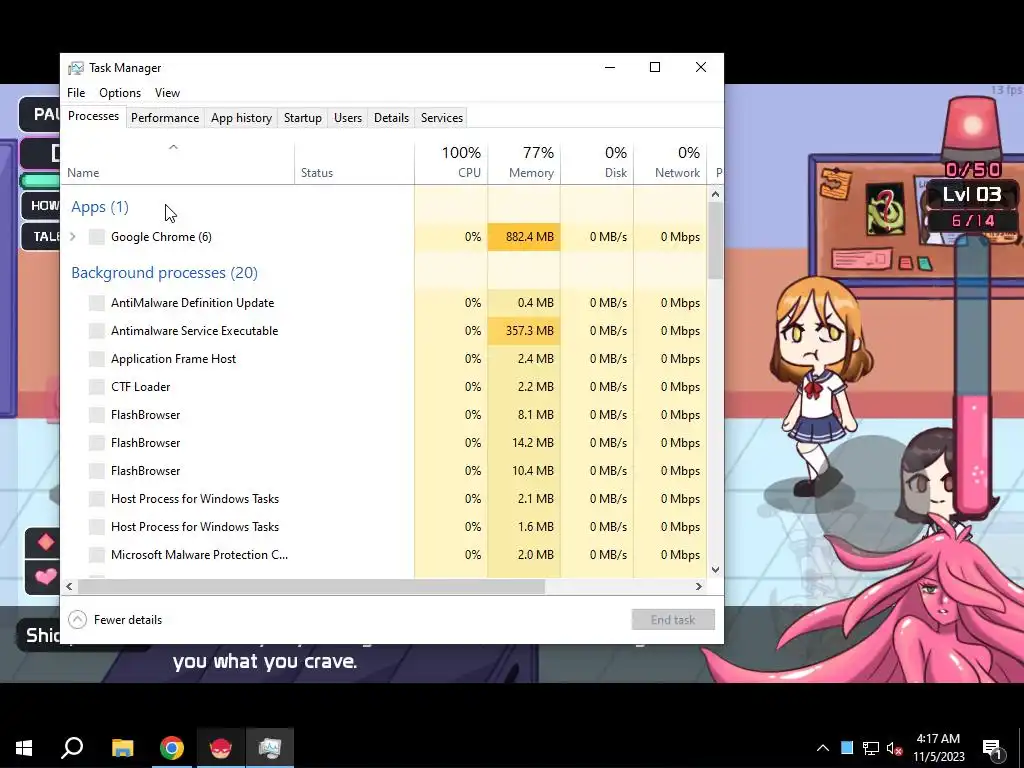The image size is (1024, 768).
Task: Show hidden system tray icons
Action: point(823,748)
